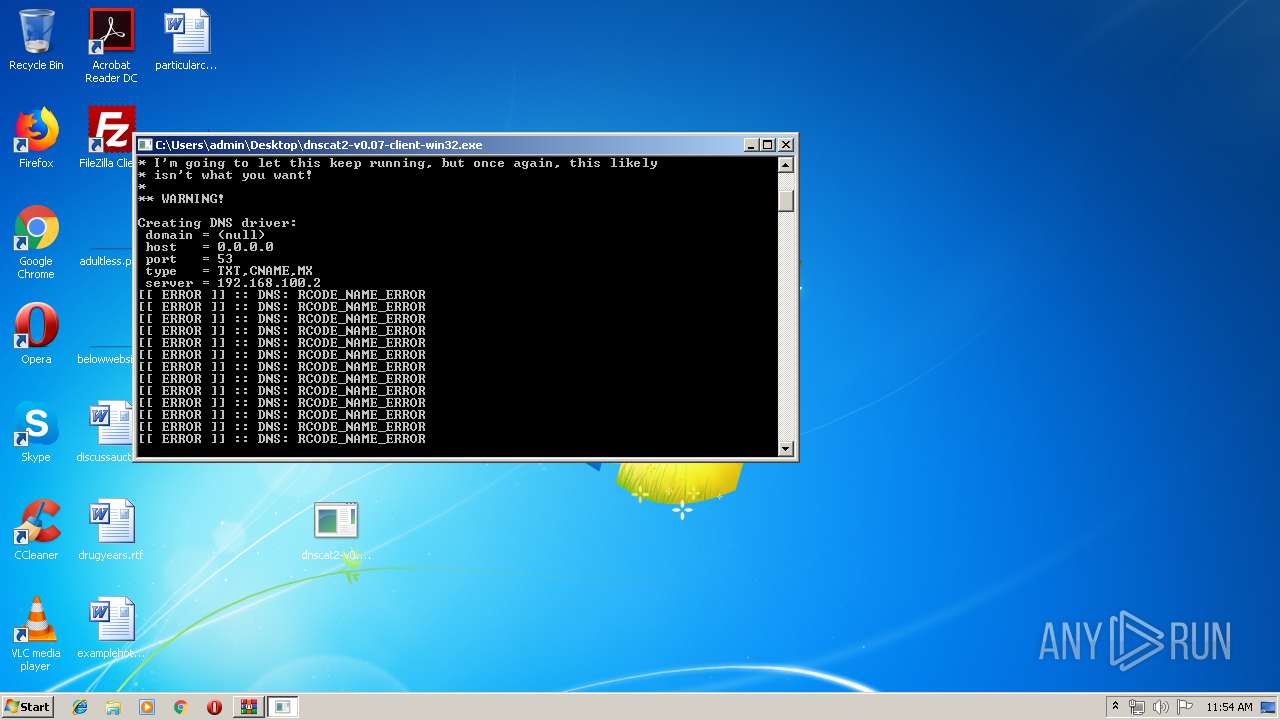This screenshot has height=720, width=1280.
Task: Select the Skype desktop icon
Action: [36, 432]
